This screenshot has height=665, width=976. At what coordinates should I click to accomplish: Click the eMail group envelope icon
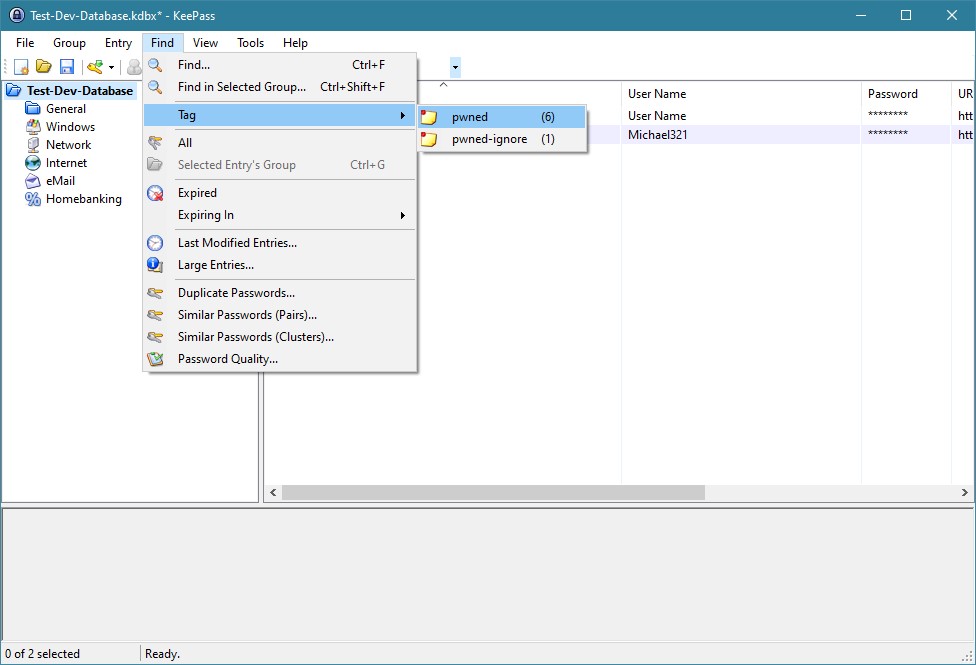[33, 181]
